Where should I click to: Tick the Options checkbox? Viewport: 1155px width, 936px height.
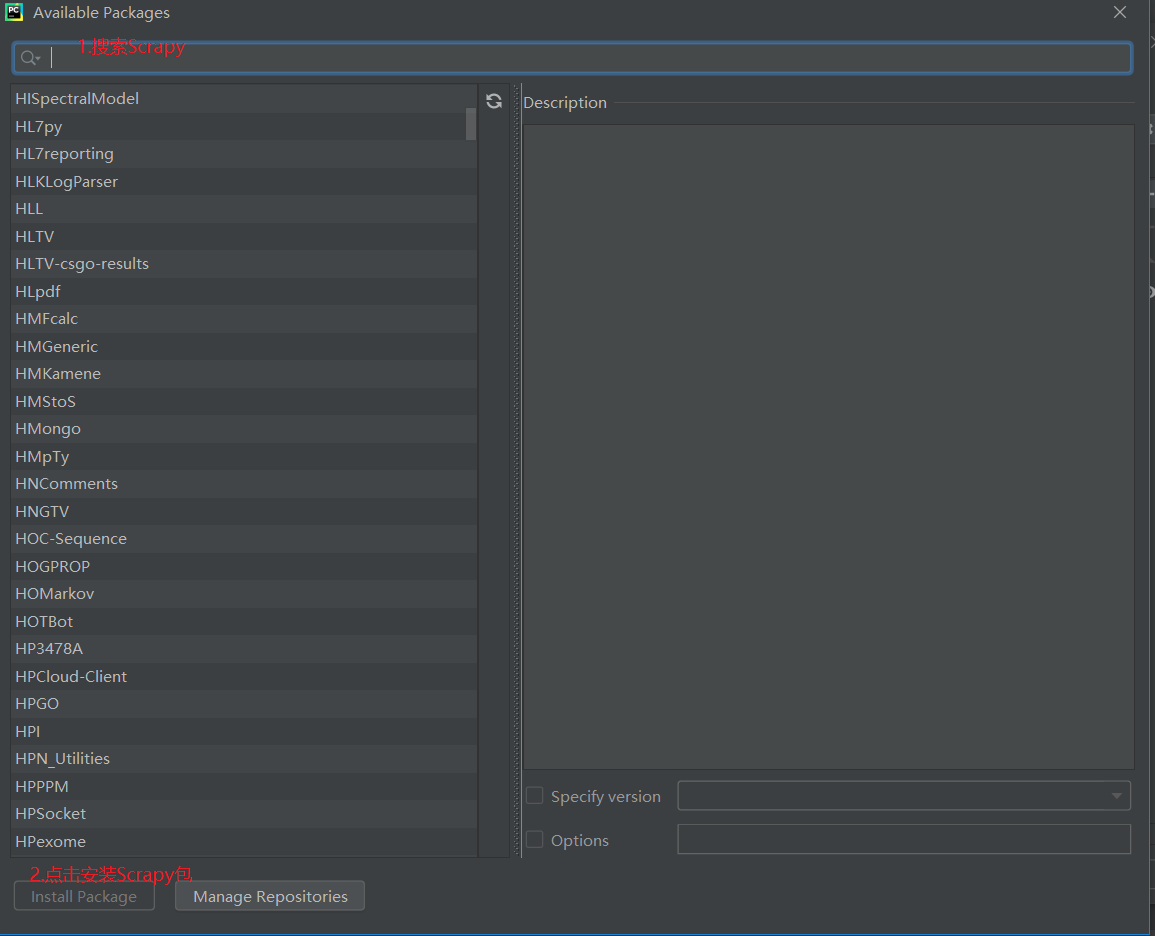535,840
